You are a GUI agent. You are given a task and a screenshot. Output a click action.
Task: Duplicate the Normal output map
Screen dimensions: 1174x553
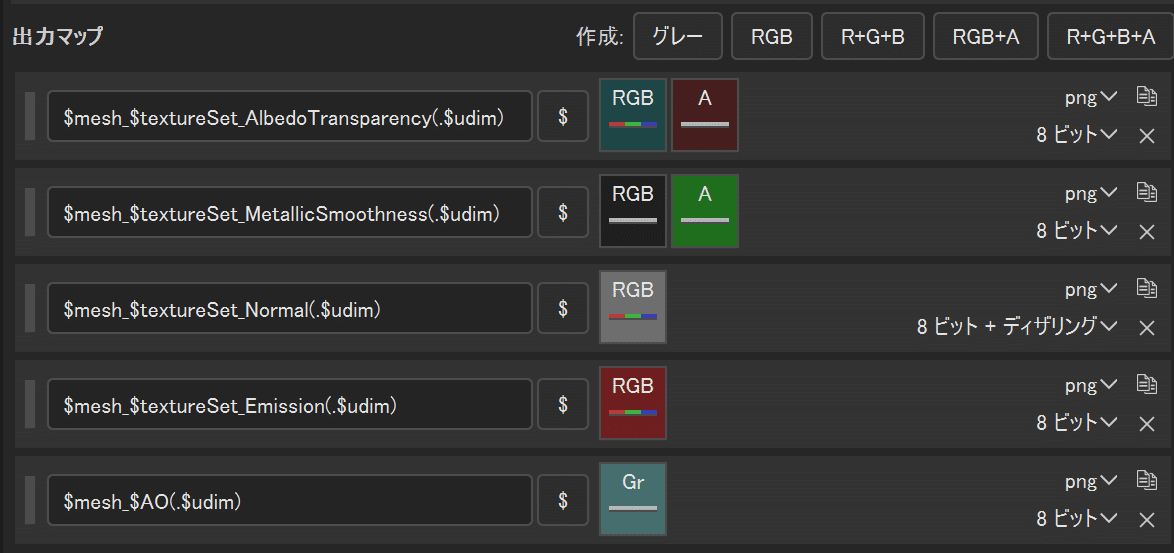(x=1146, y=287)
